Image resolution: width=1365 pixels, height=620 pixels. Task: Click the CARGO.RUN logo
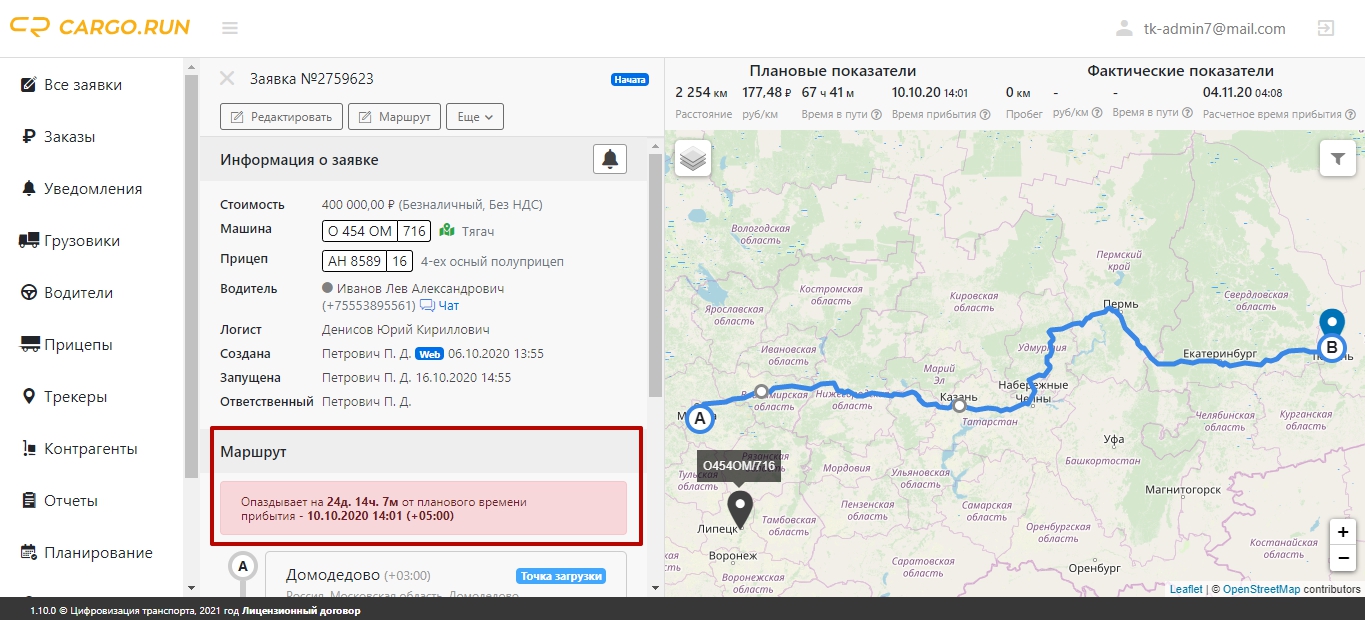pyautogui.click(x=100, y=27)
